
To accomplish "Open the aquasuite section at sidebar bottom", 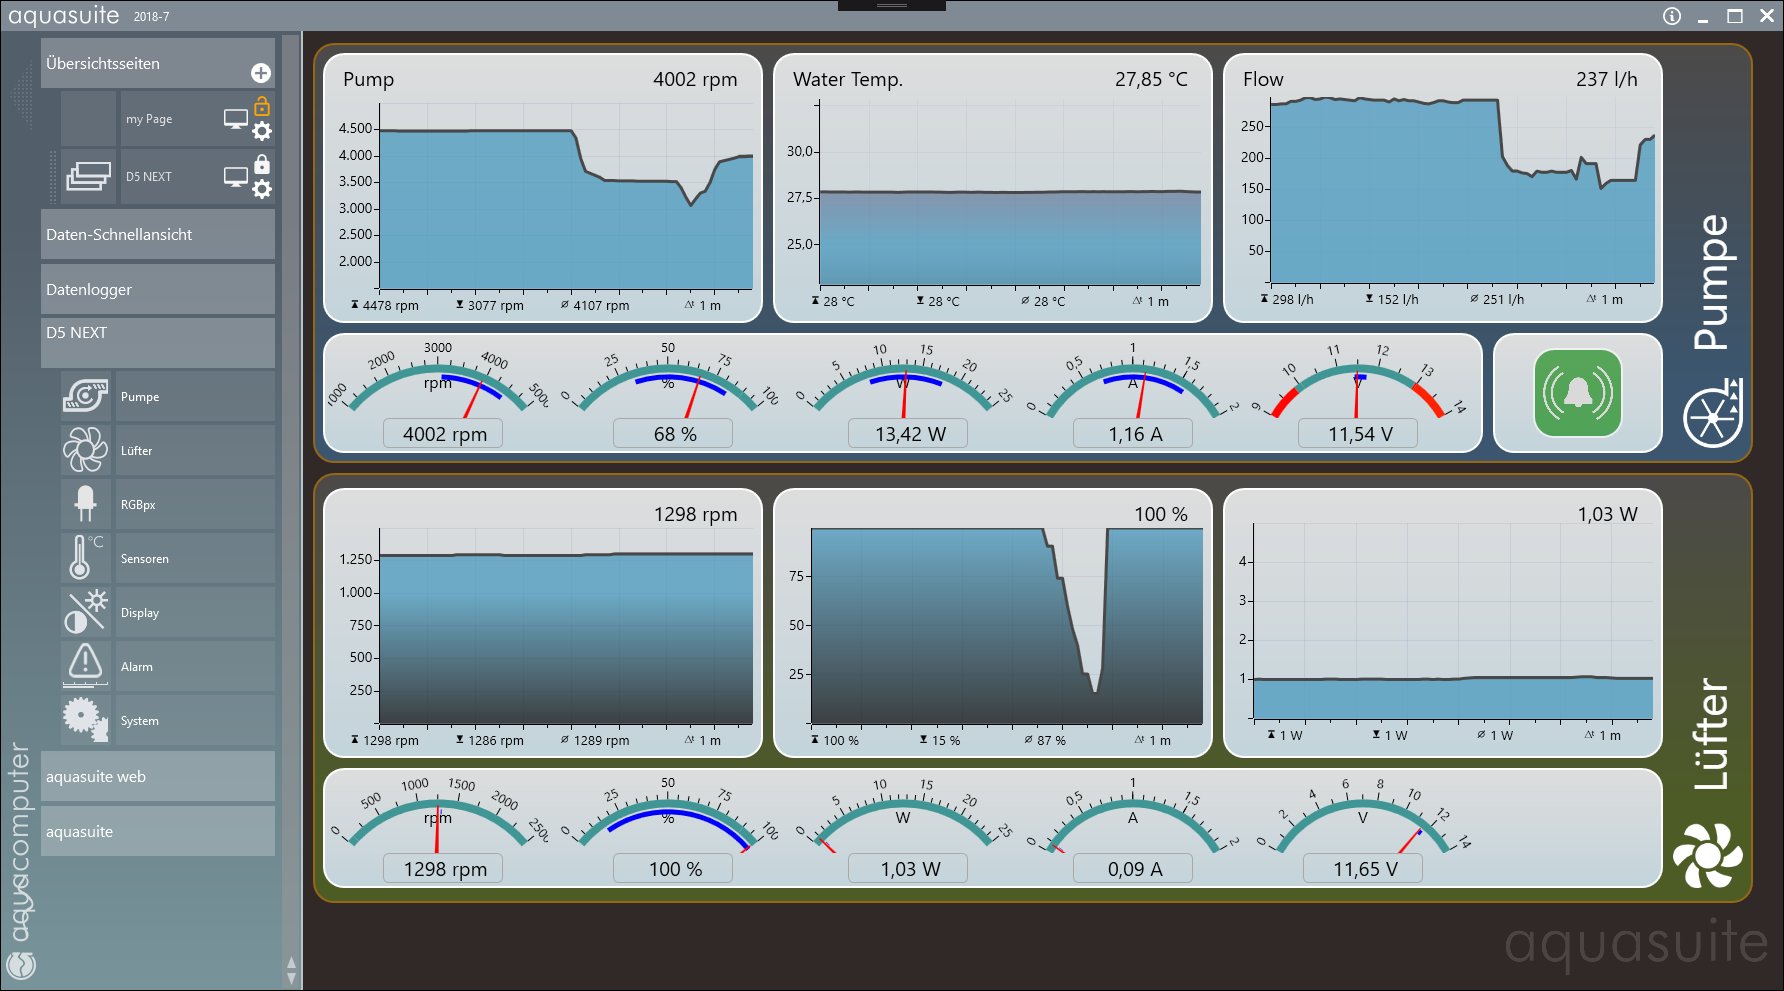I will tap(157, 831).
